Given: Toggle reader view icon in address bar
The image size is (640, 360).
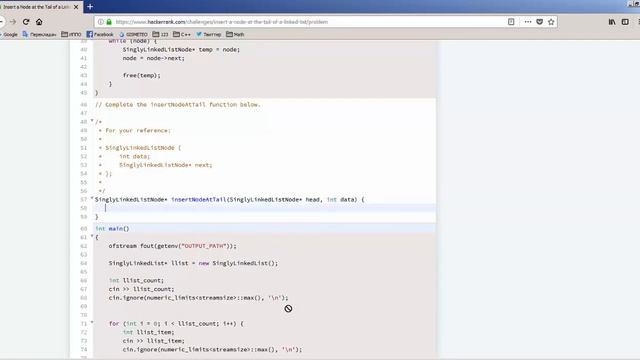Looking at the screenshot, I should point(511,22).
